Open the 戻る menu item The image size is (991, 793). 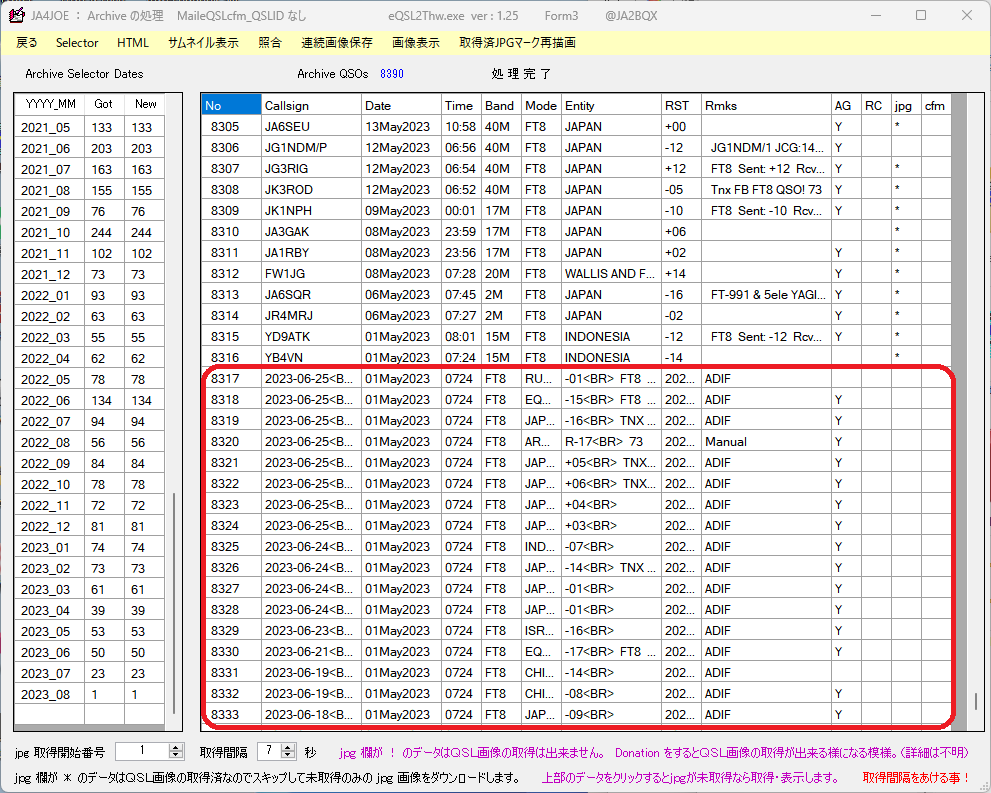pyautogui.click(x=27, y=43)
